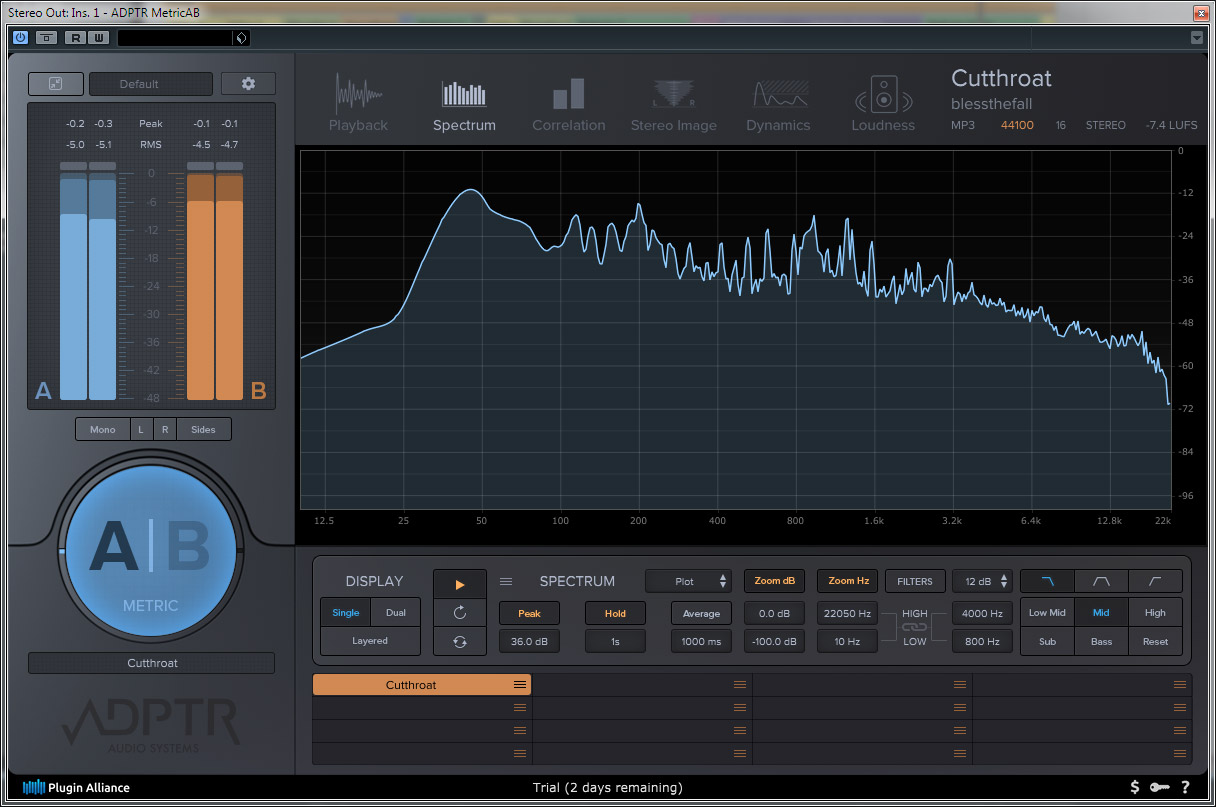
Task: Open the Cutthroat track slot menu icon
Action: click(520, 685)
